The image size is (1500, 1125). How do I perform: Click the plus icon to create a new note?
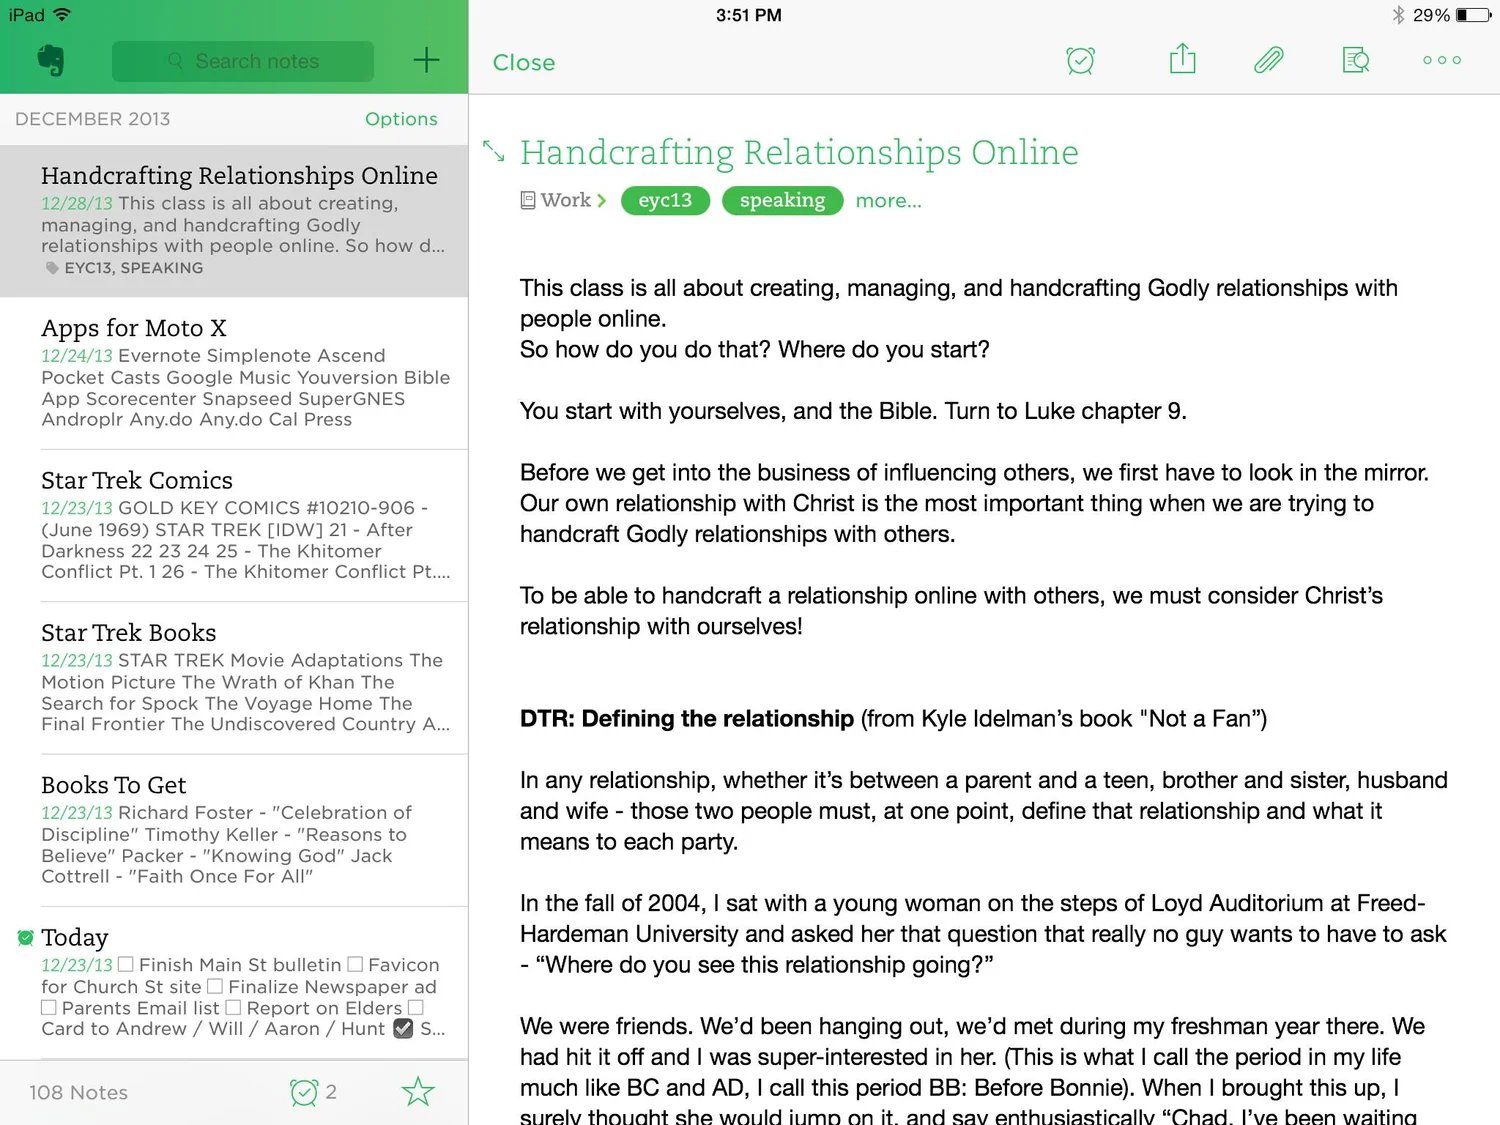click(x=426, y=60)
